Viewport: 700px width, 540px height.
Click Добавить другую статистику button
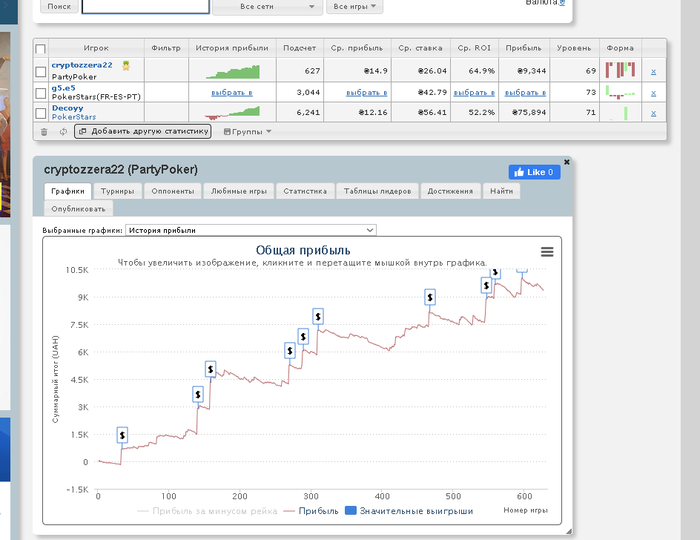[143, 131]
